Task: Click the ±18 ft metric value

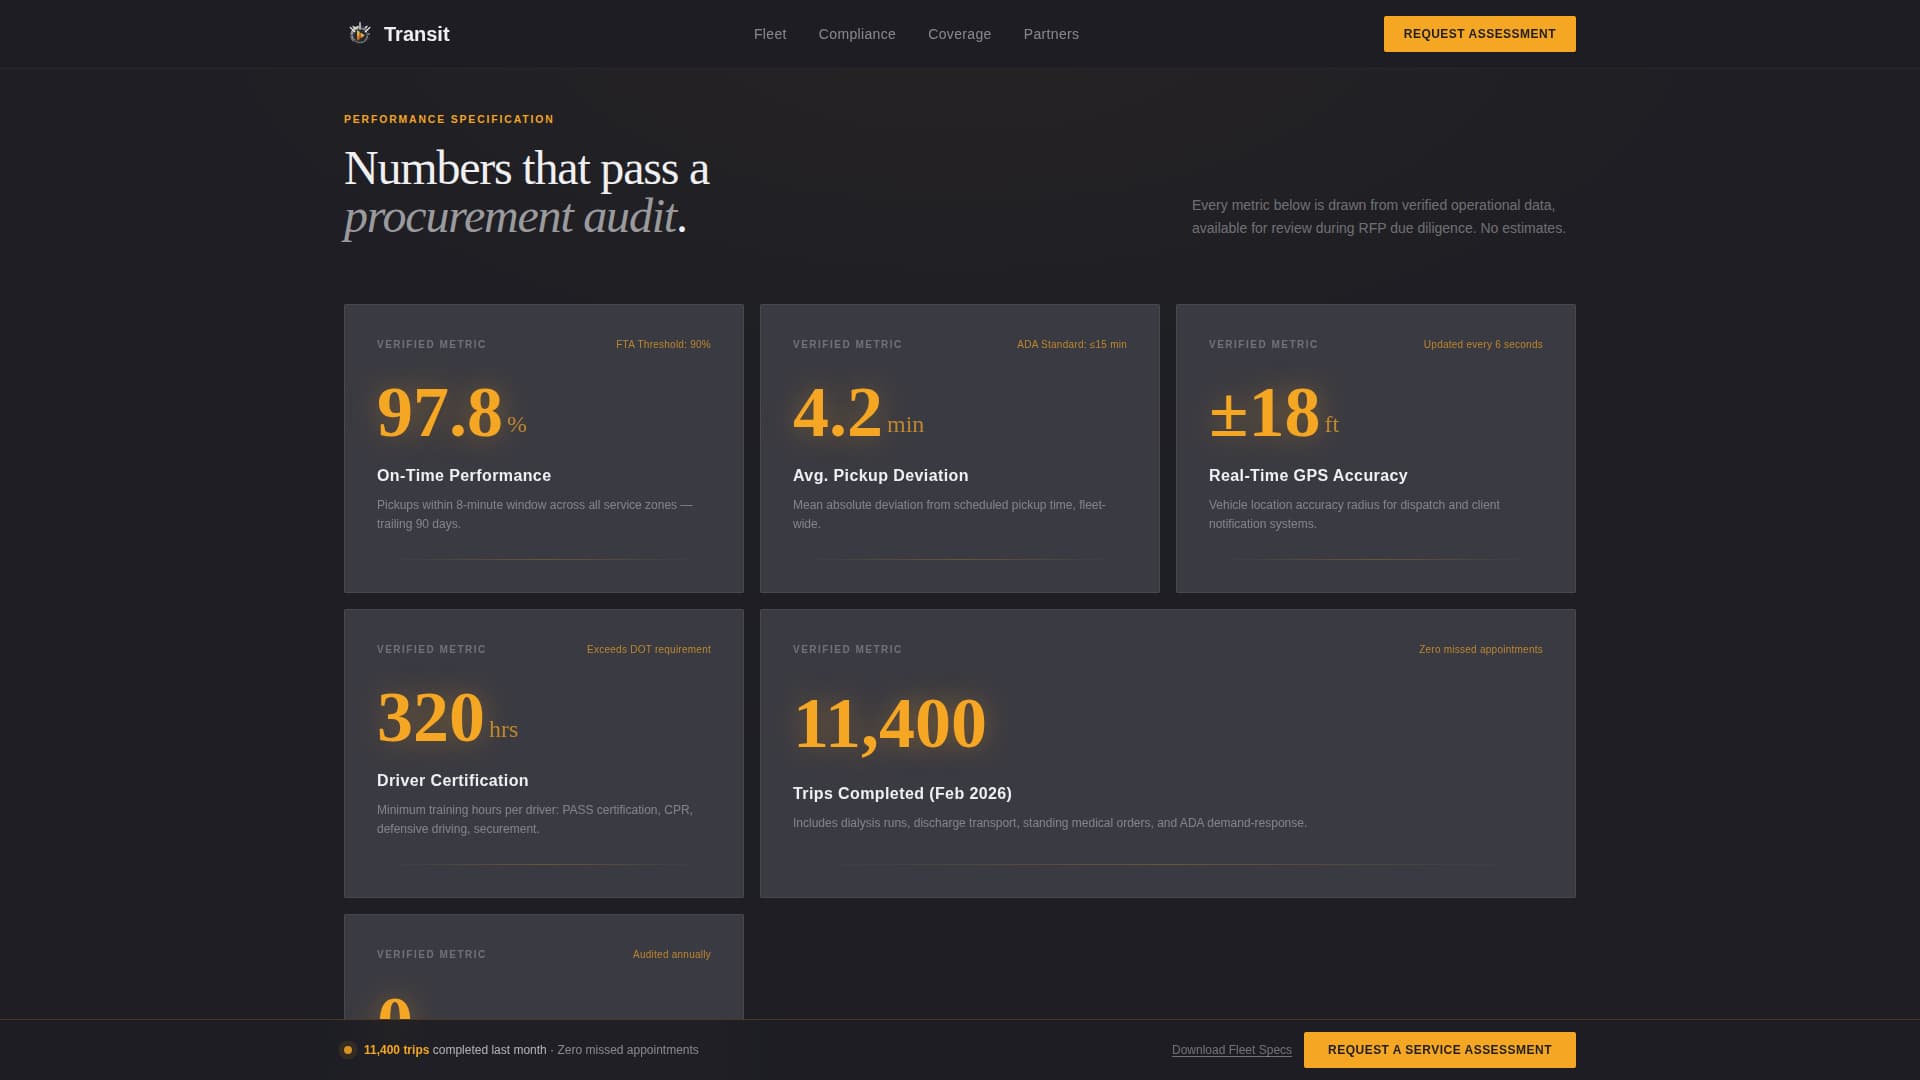Action: tap(1273, 412)
